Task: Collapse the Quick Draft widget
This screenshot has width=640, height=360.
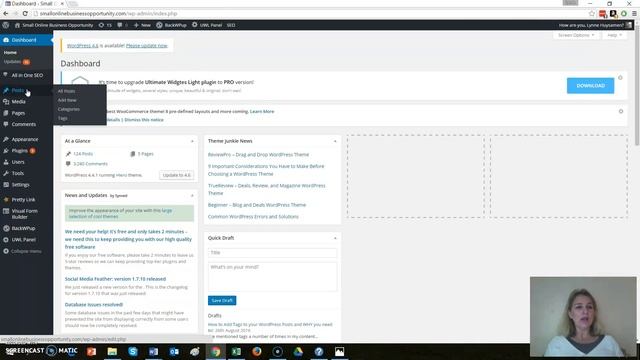Action: tap(335, 238)
